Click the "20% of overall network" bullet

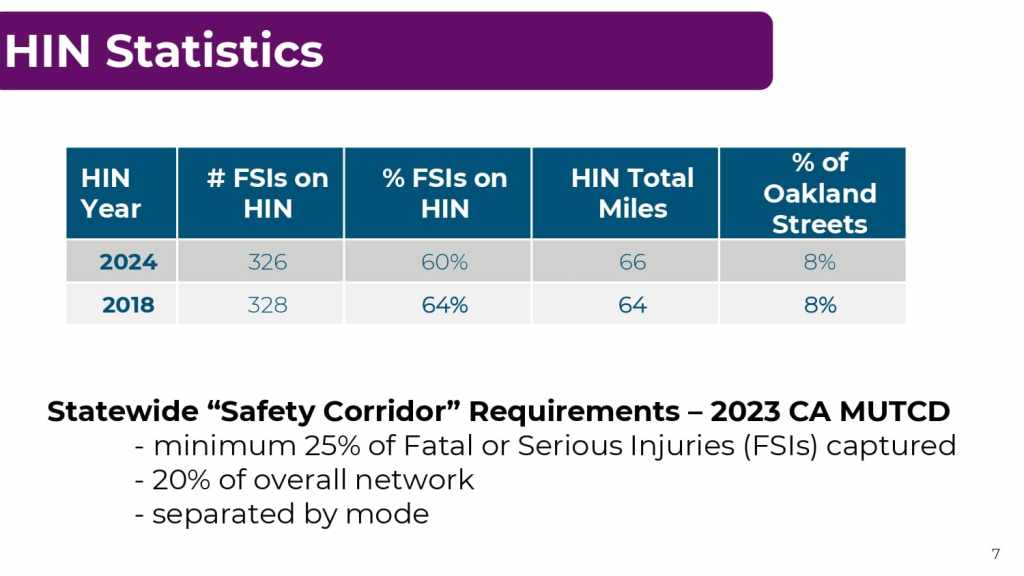point(304,480)
